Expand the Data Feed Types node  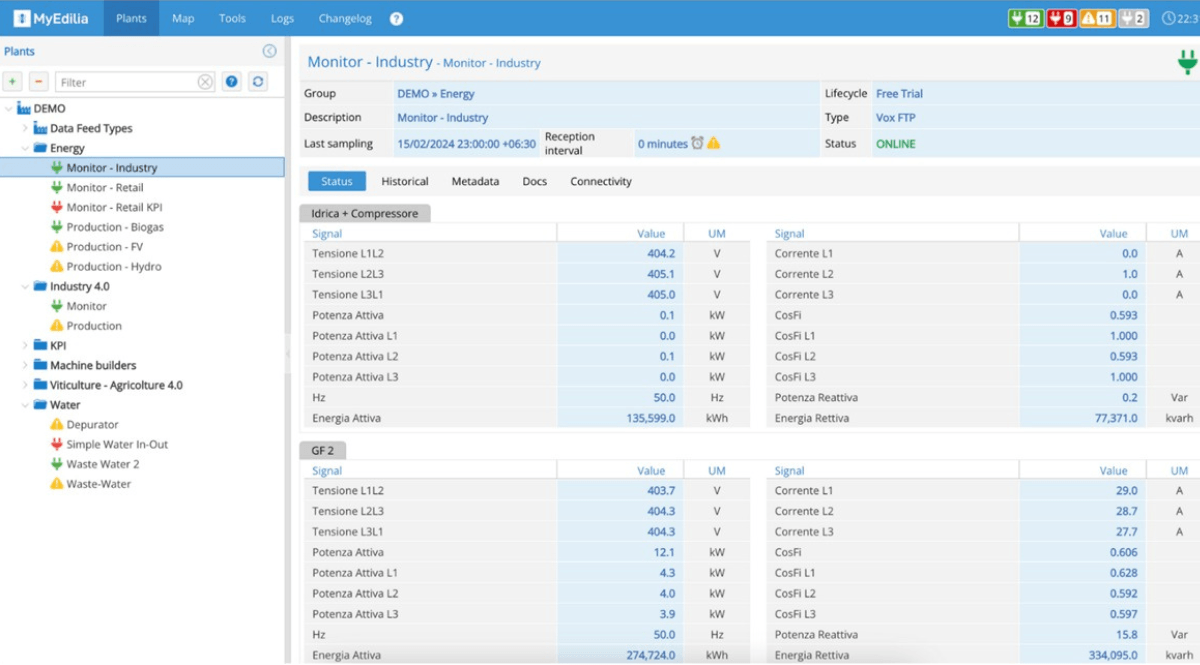point(25,128)
